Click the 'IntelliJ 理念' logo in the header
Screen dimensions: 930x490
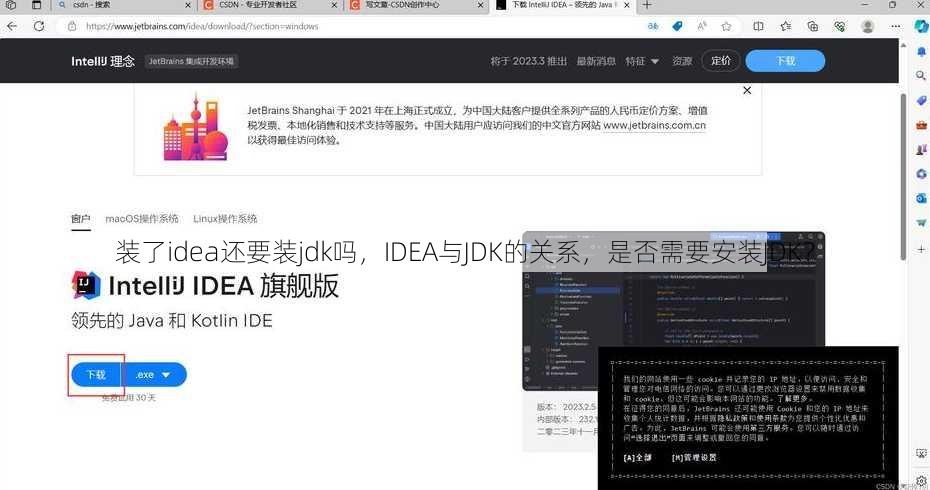pyautogui.click(x=103, y=61)
